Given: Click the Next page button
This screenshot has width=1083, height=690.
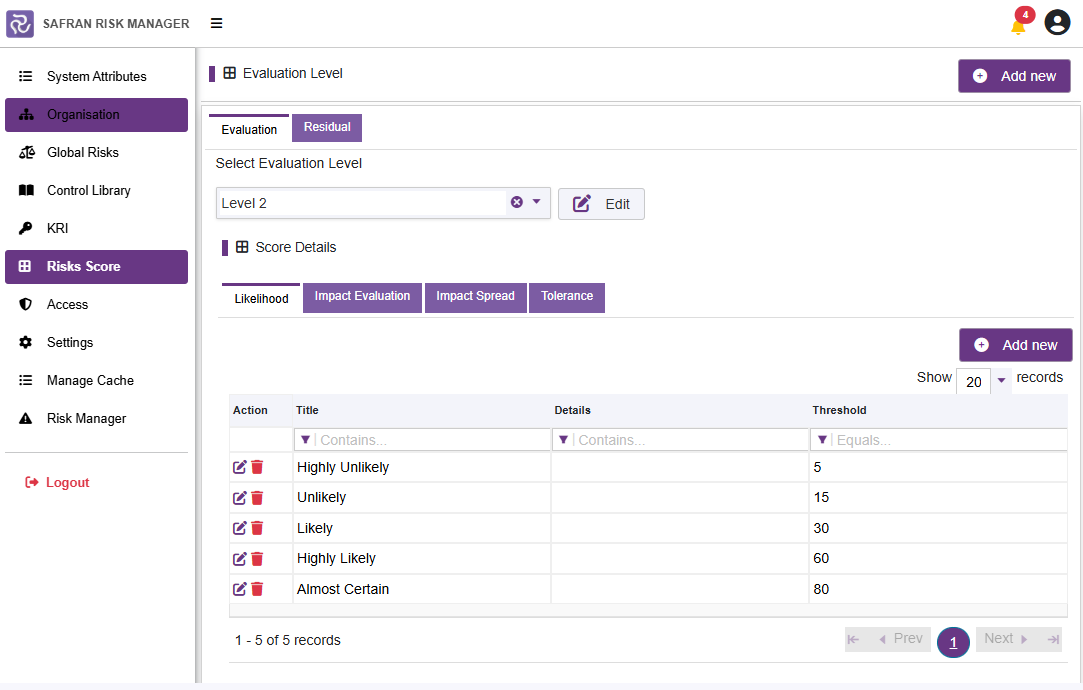Looking at the screenshot, I should coord(1006,639).
